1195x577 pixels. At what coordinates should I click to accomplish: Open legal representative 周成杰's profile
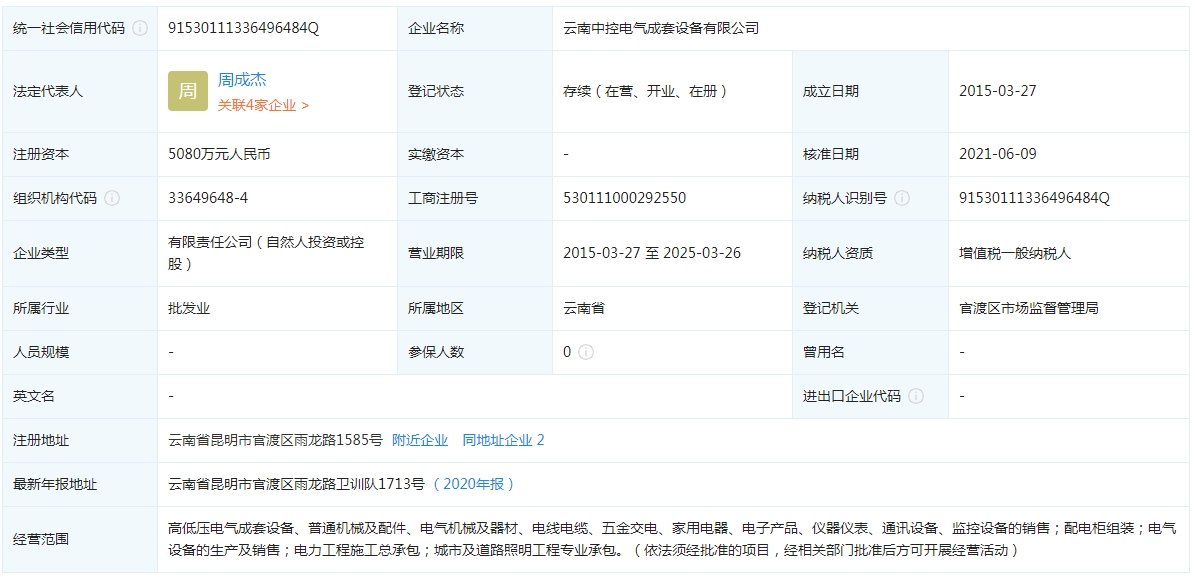coord(242,80)
